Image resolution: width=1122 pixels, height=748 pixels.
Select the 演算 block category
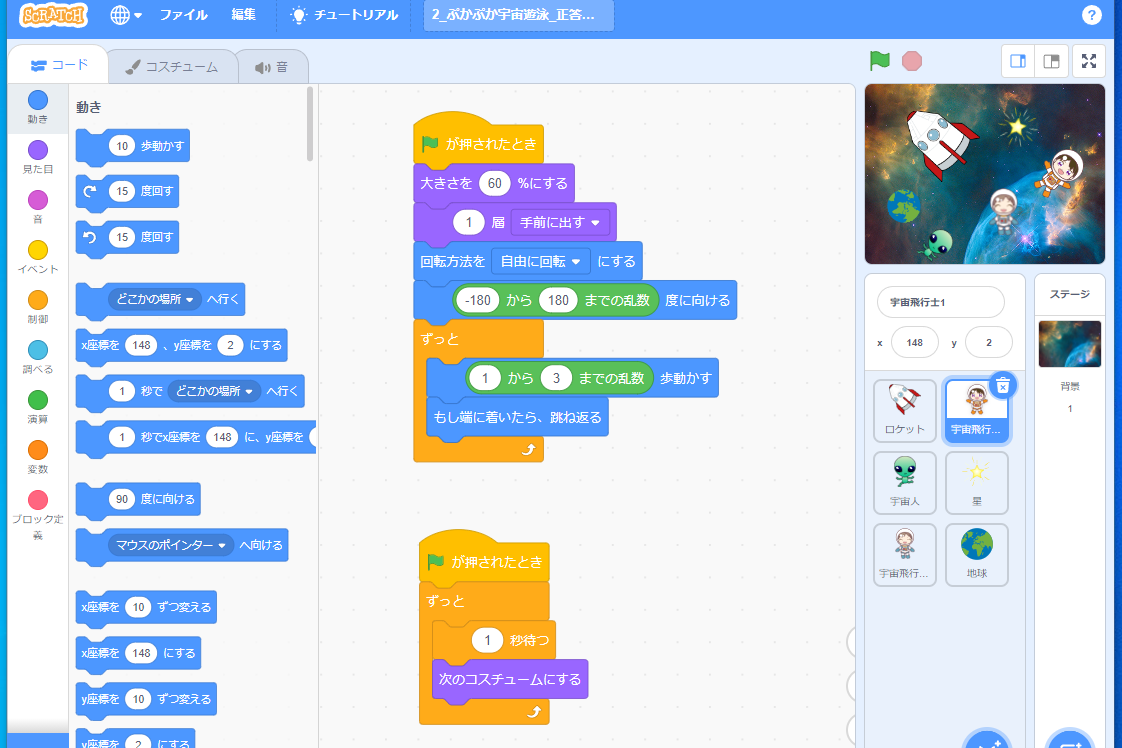click(x=38, y=407)
